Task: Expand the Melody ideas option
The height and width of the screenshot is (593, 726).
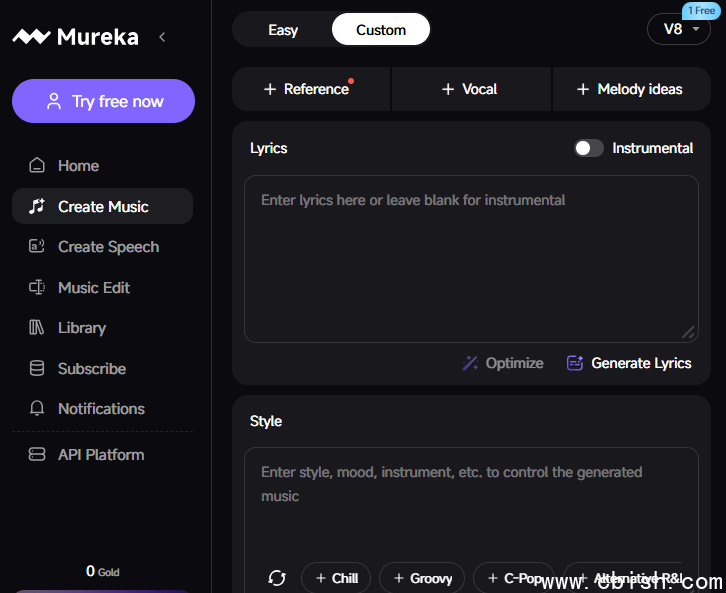Action: (631, 89)
